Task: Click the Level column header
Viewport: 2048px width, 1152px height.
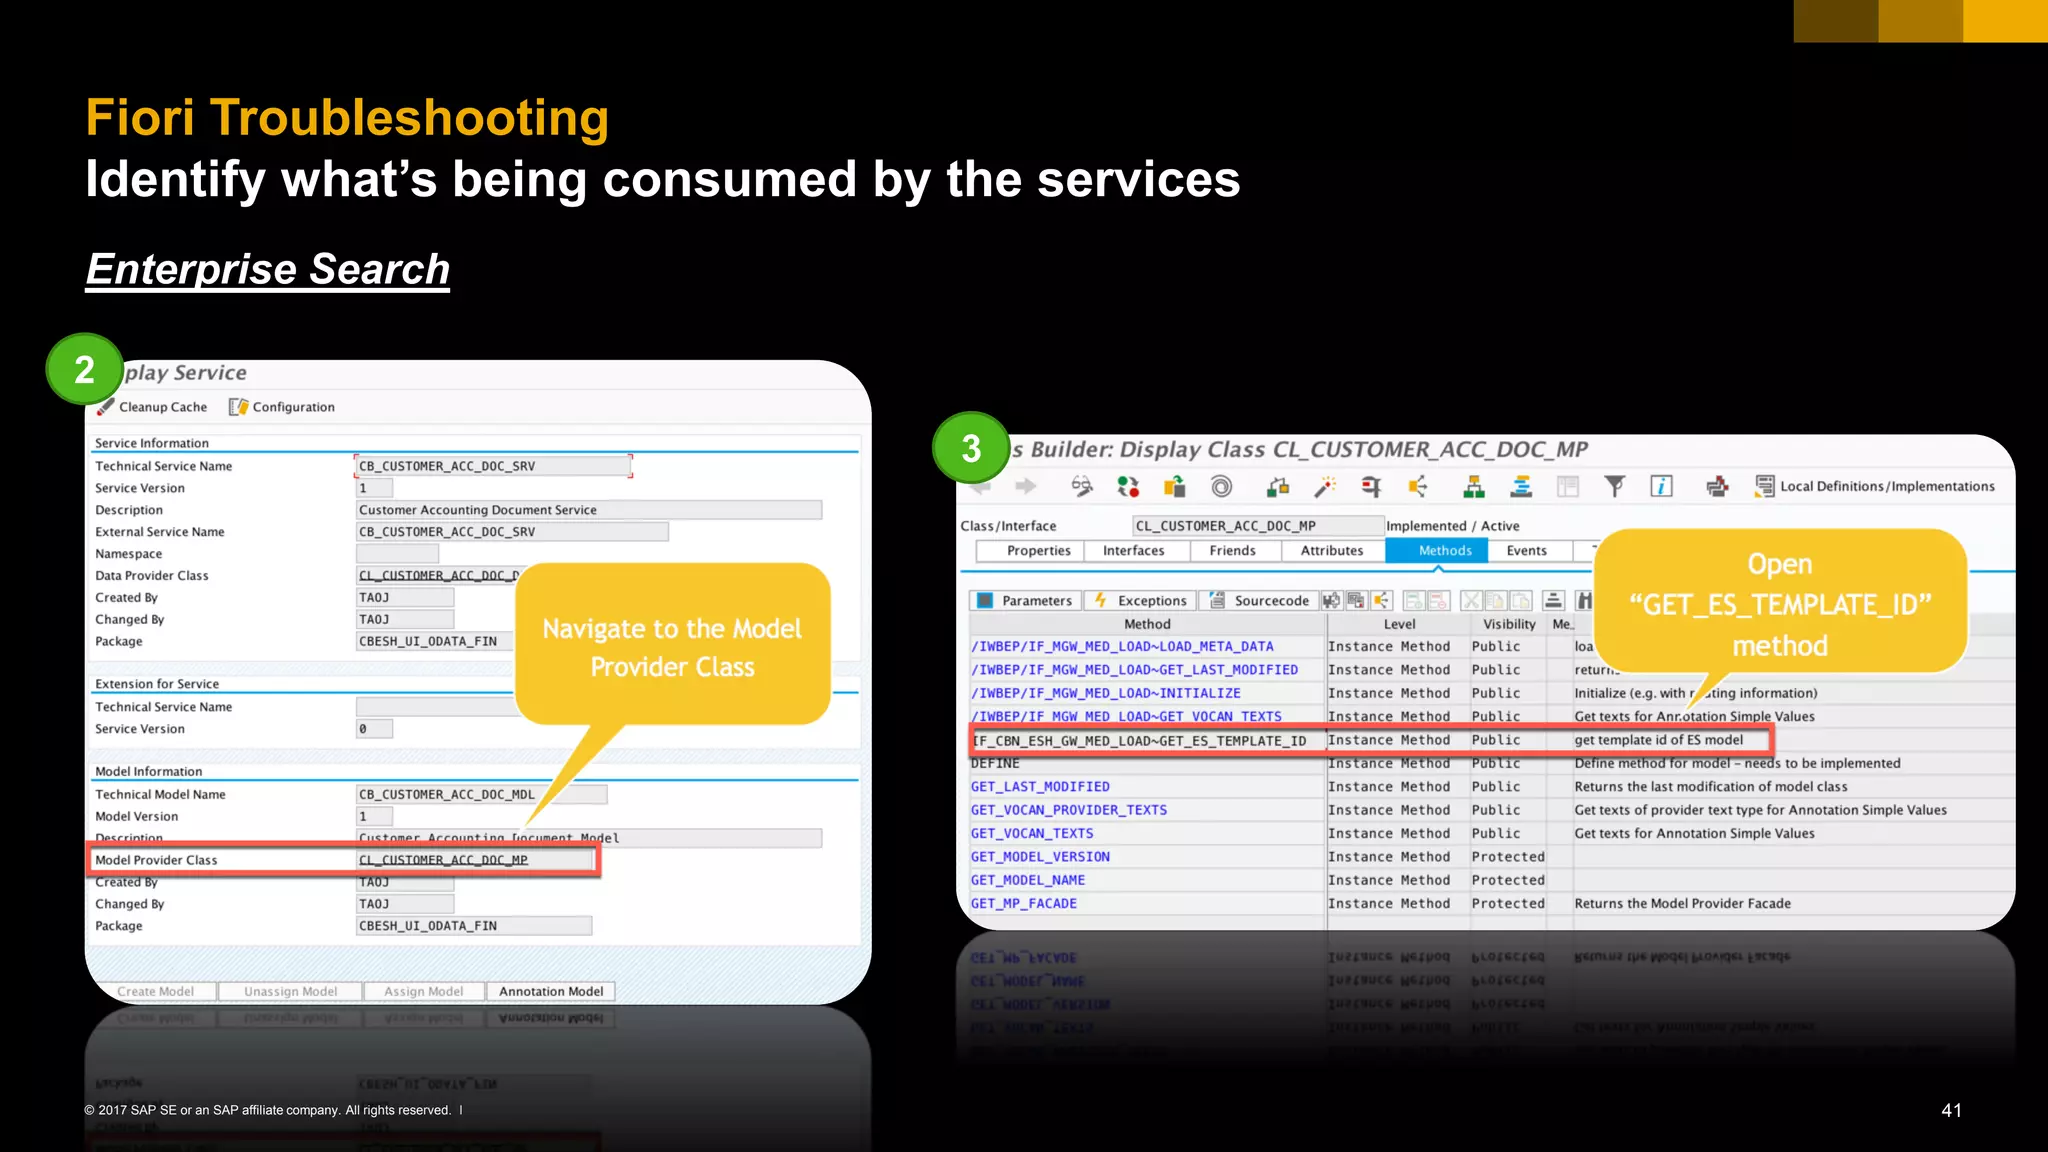Action: pos(1399,624)
